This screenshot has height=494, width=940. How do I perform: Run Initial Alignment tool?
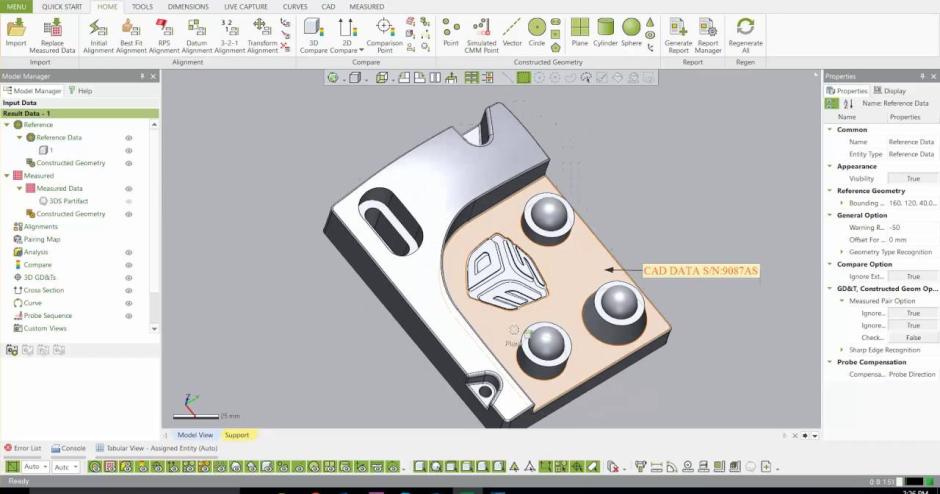pyautogui.click(x=98, y=35)
